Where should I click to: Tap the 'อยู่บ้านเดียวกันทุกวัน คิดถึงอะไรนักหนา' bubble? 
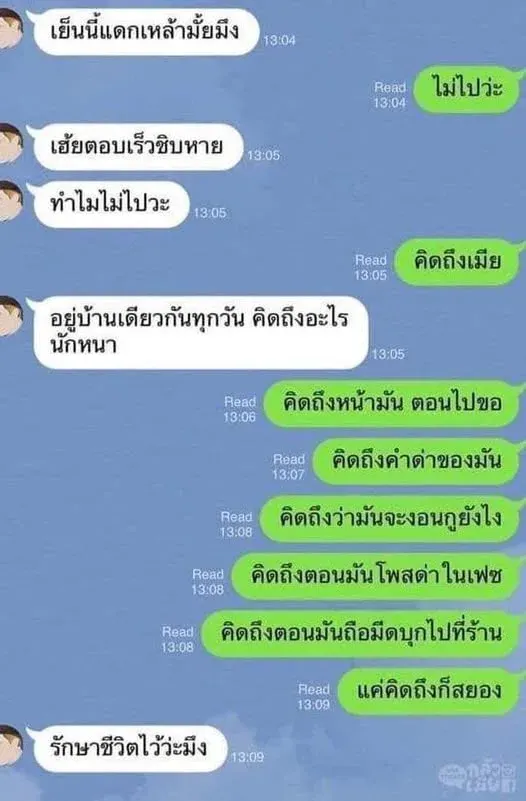tap(199, 333)
